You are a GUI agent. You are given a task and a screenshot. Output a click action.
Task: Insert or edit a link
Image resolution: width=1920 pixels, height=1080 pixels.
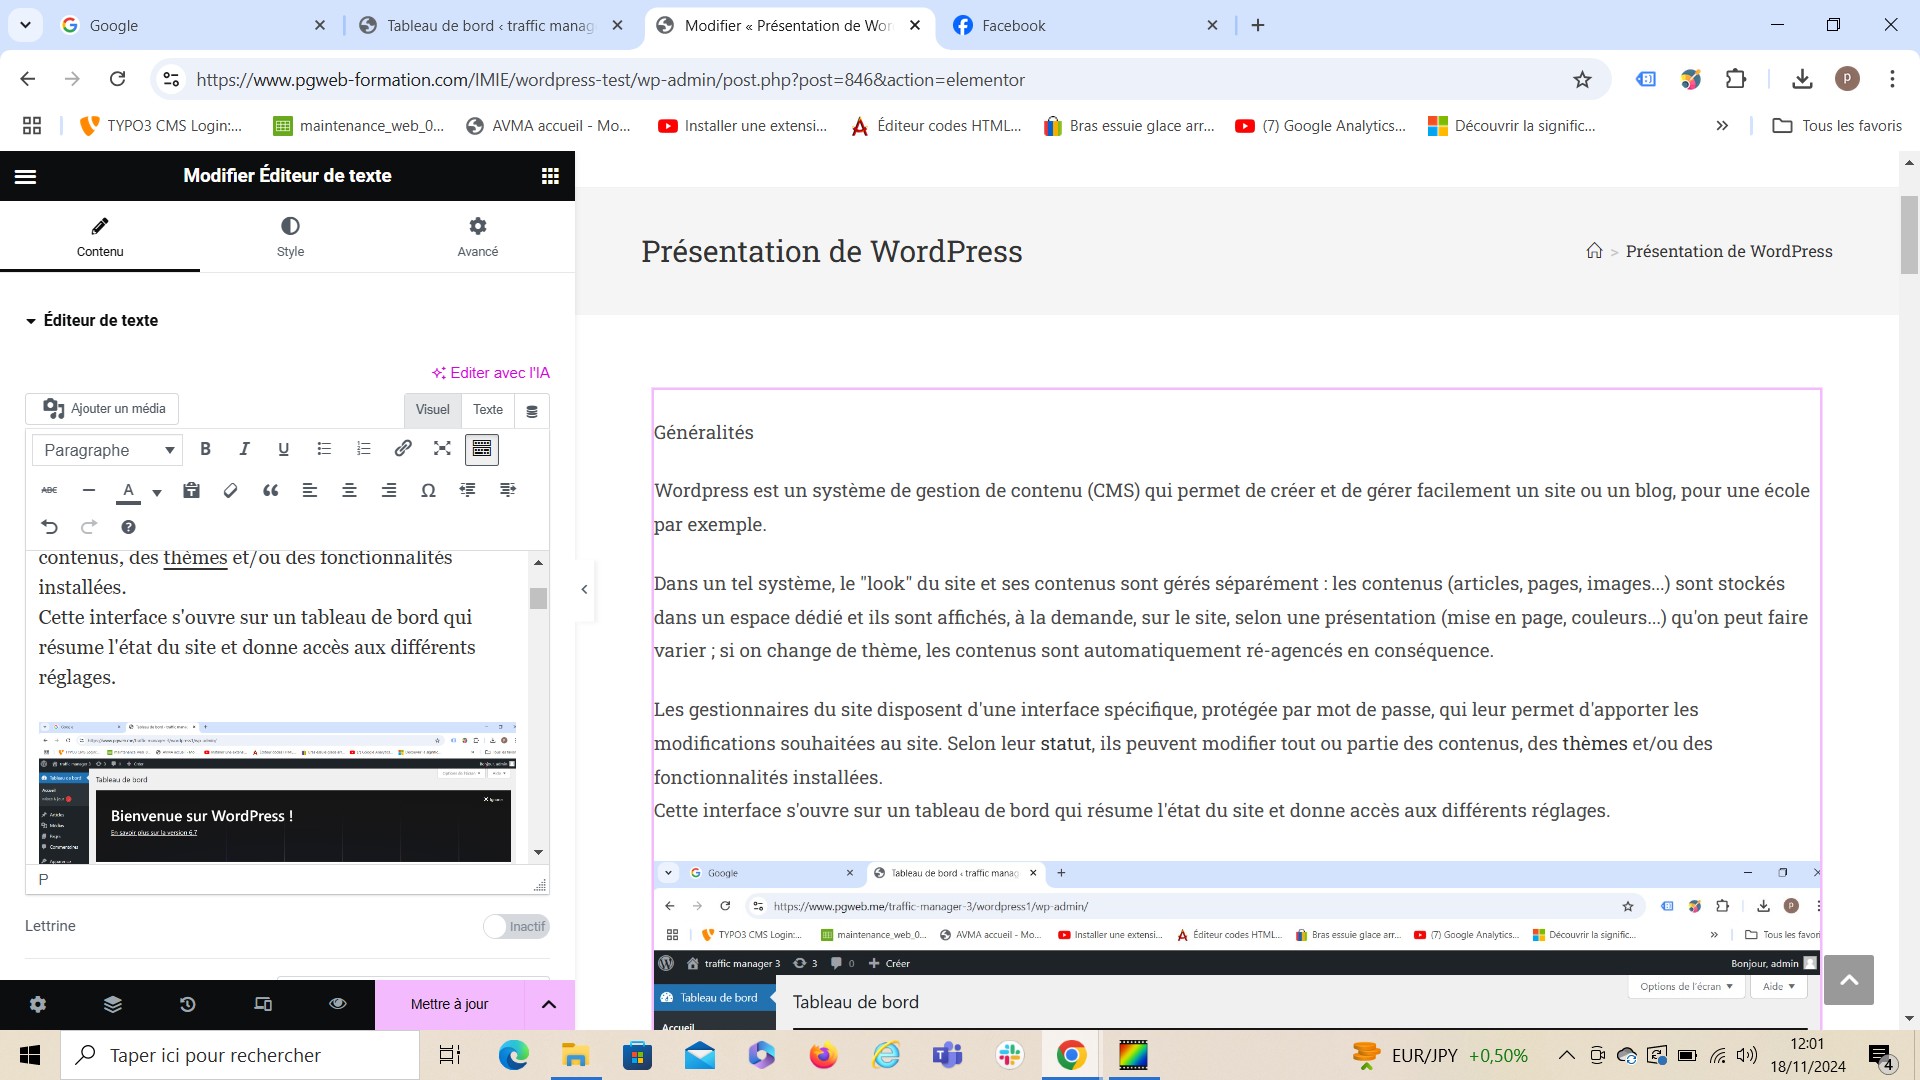[x=403, y=449]
